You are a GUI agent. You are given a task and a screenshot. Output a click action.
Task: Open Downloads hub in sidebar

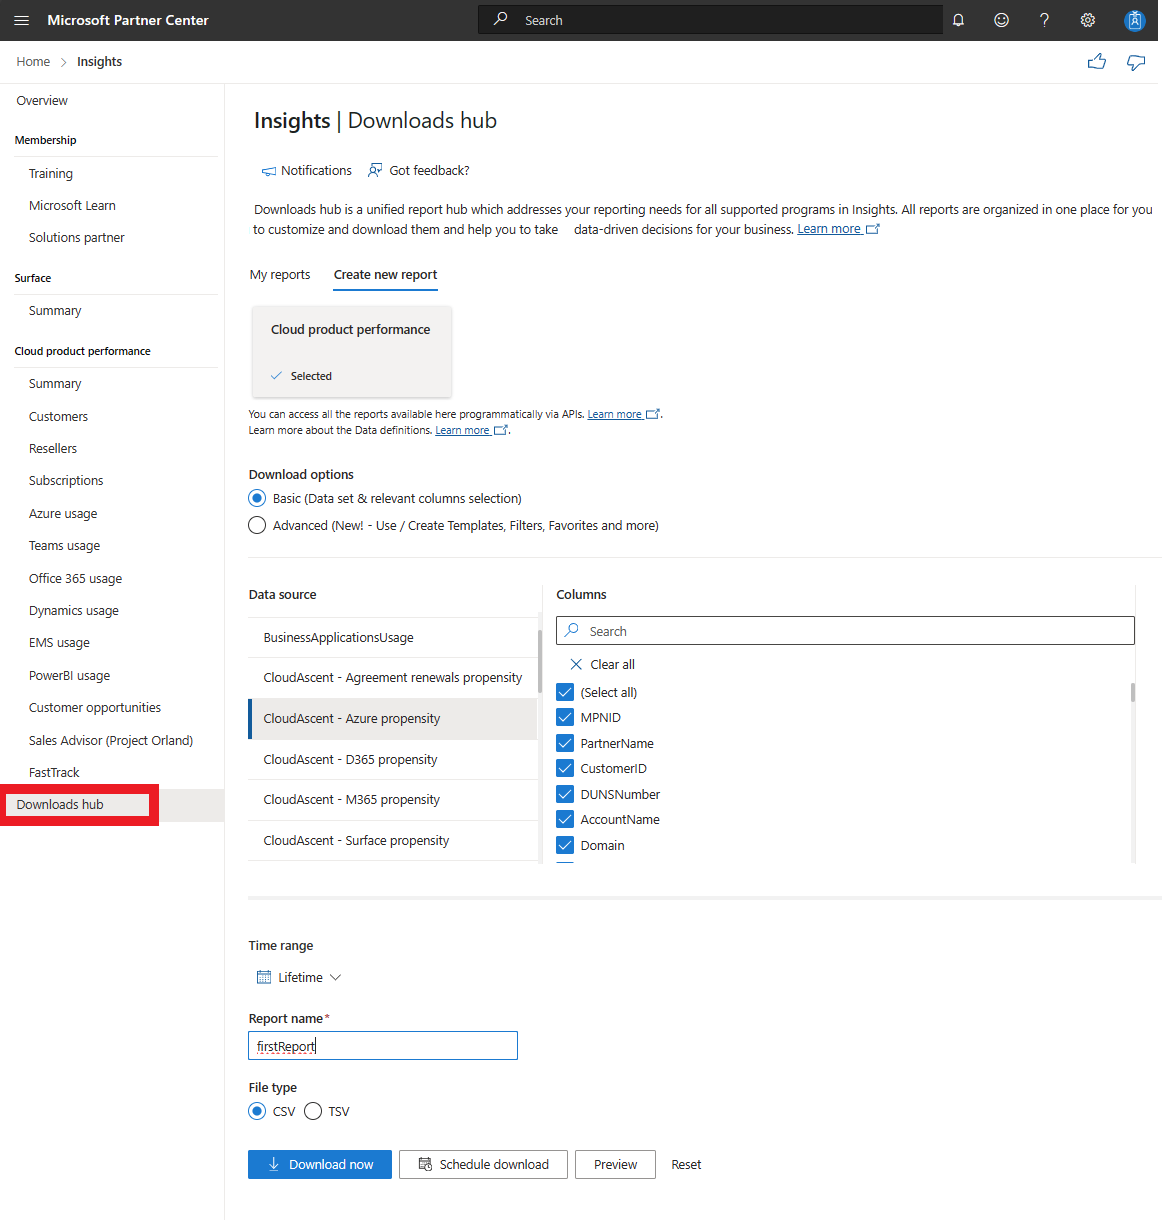pos(60,805)
